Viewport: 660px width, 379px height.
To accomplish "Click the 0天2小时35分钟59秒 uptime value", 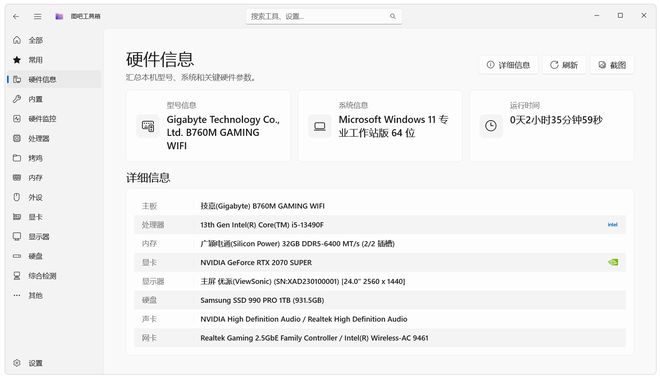I will point(556,120).
